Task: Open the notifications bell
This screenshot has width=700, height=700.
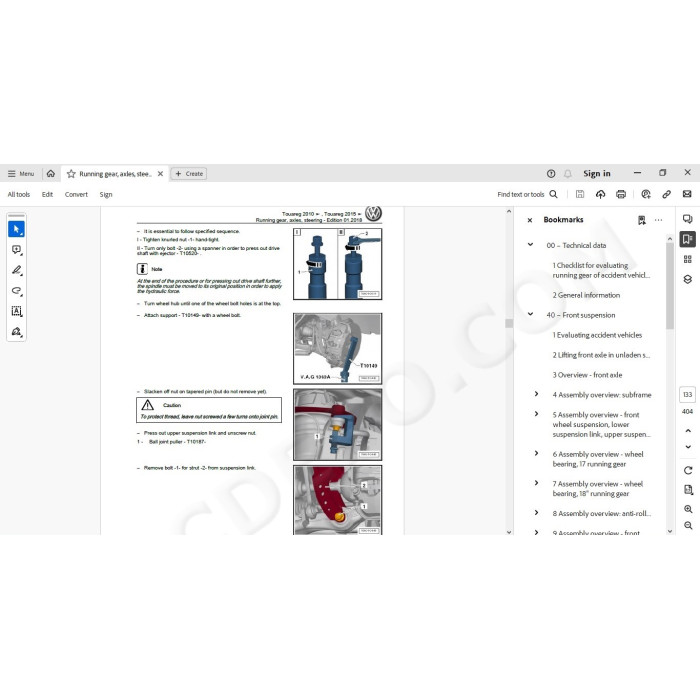Action: (567, 174)
